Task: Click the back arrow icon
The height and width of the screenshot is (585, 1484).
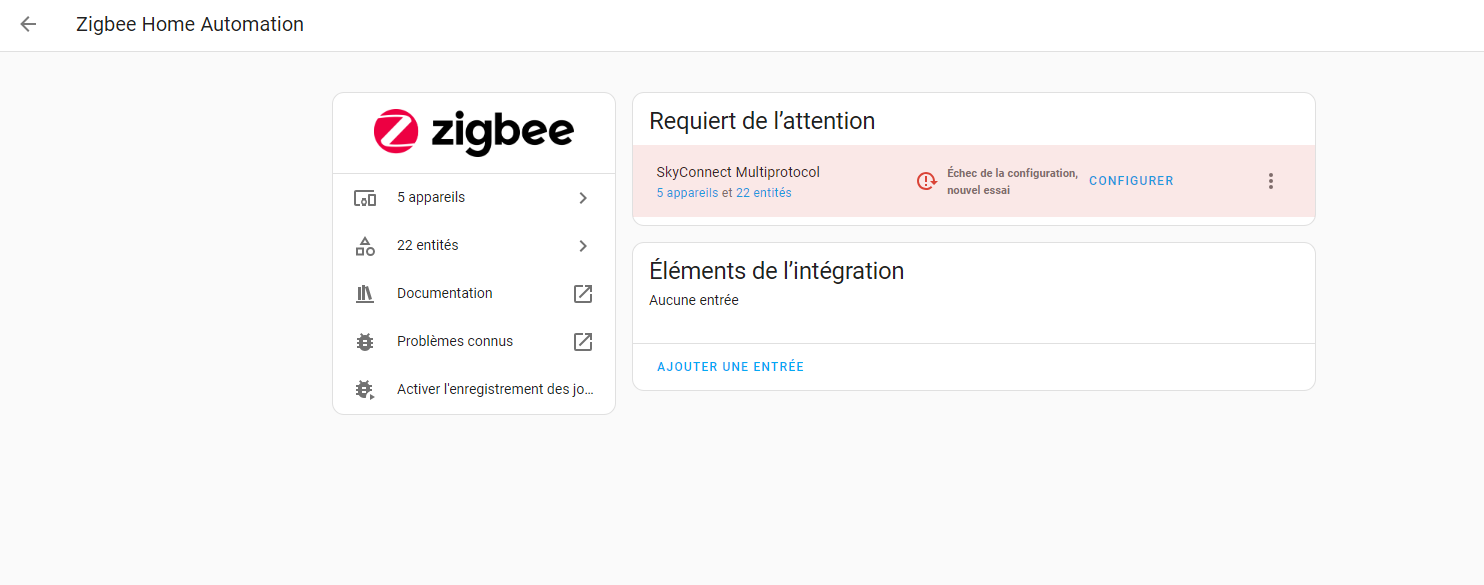Action: (28, 25)
